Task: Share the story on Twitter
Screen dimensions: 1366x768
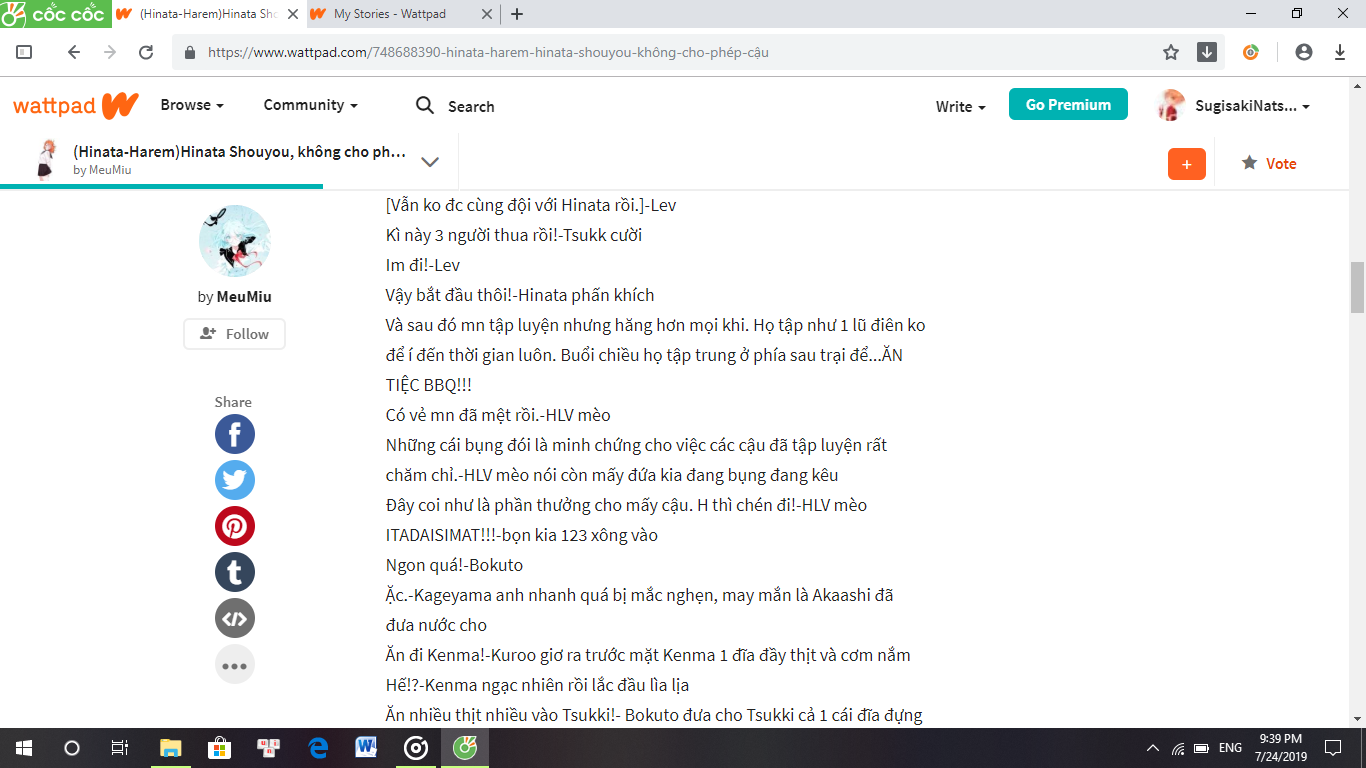Action: (x=235, y=480)
